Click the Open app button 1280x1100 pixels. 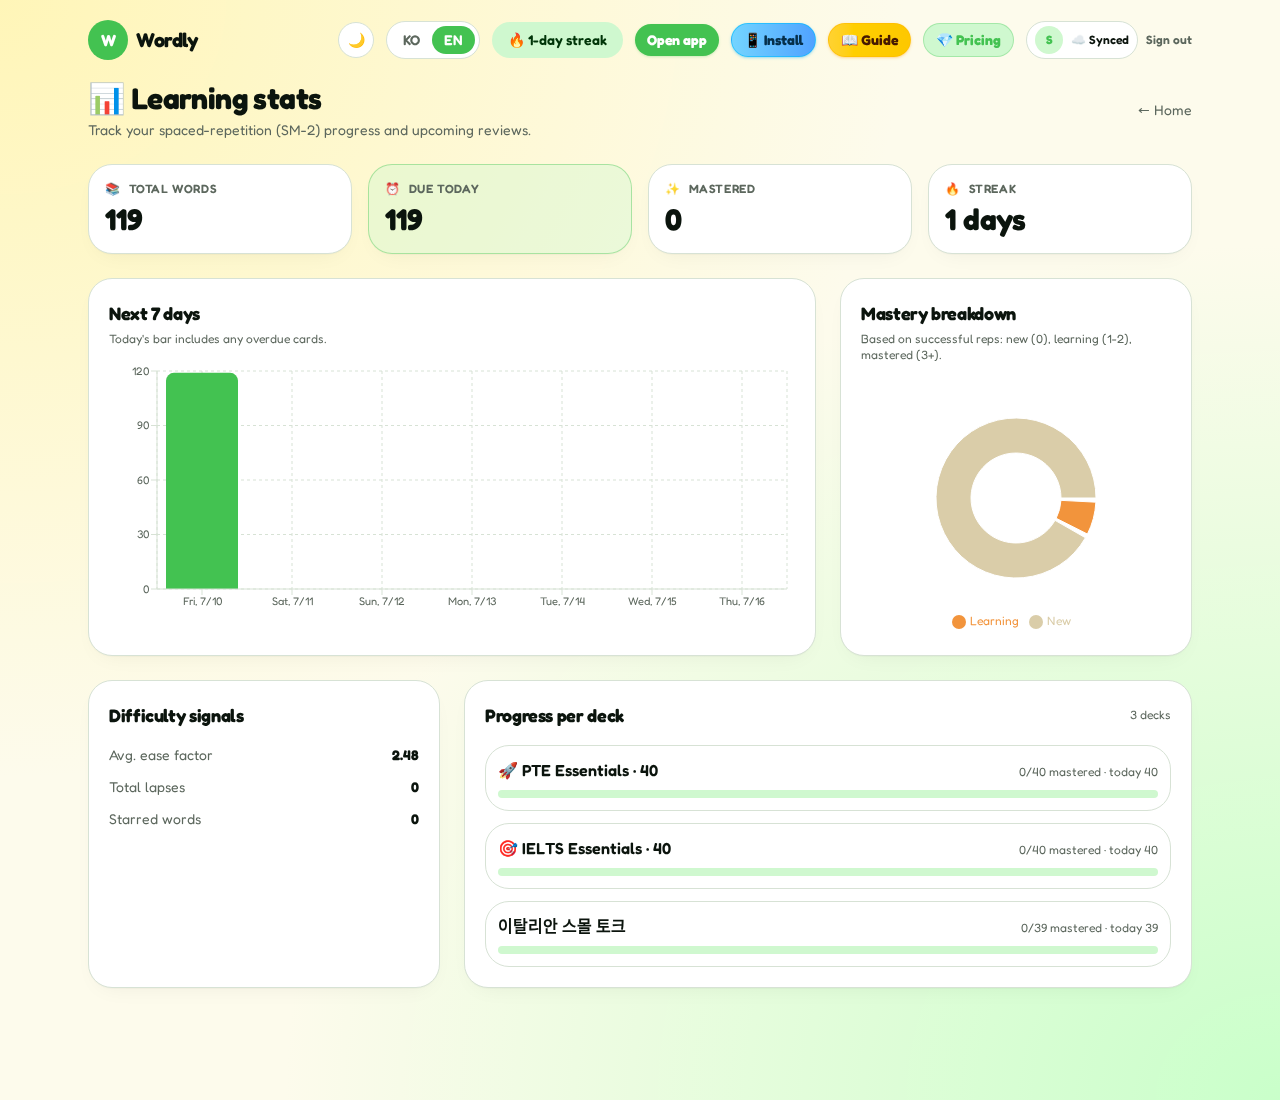click(x=677, y=40)
